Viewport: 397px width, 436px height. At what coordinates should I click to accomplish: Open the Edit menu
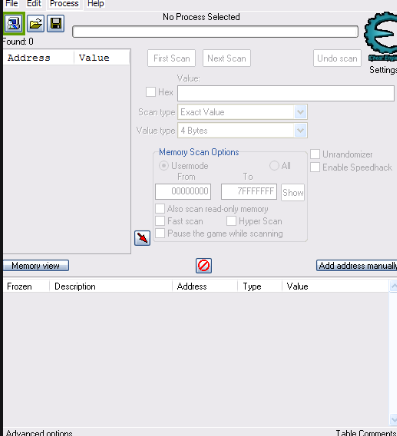click(34, 4)
